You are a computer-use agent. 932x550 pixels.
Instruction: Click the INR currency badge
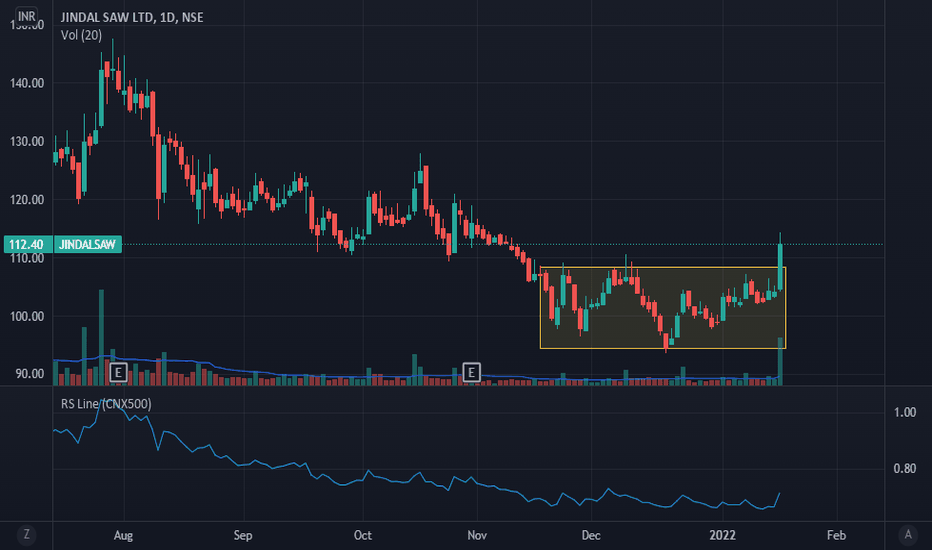point(26,16)
